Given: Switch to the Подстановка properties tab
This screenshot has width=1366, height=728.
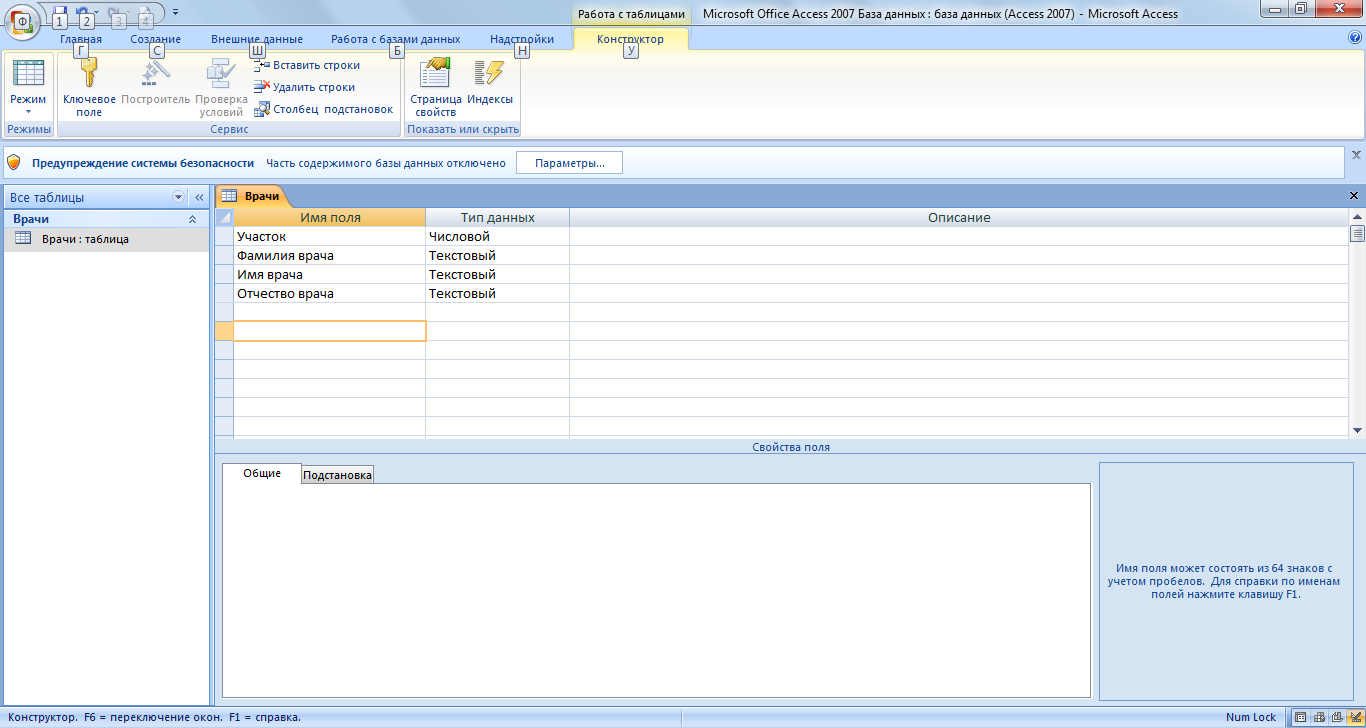Looking at the screenshot, I should (x=337, y=475).
